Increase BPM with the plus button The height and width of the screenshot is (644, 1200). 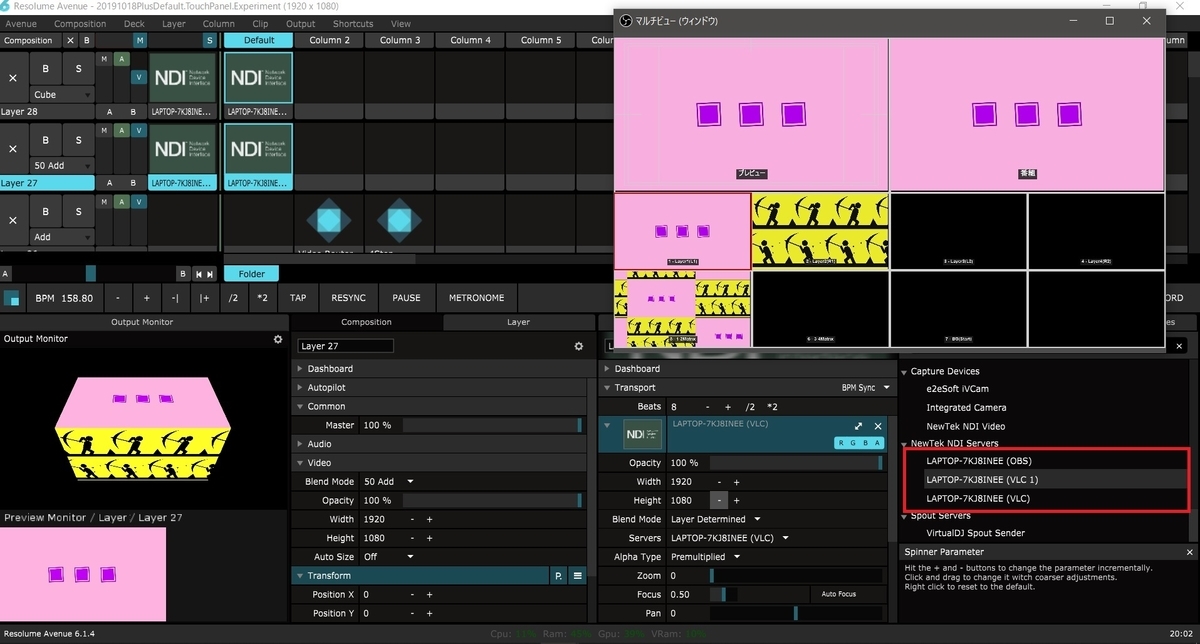click(x=146, y=298)
